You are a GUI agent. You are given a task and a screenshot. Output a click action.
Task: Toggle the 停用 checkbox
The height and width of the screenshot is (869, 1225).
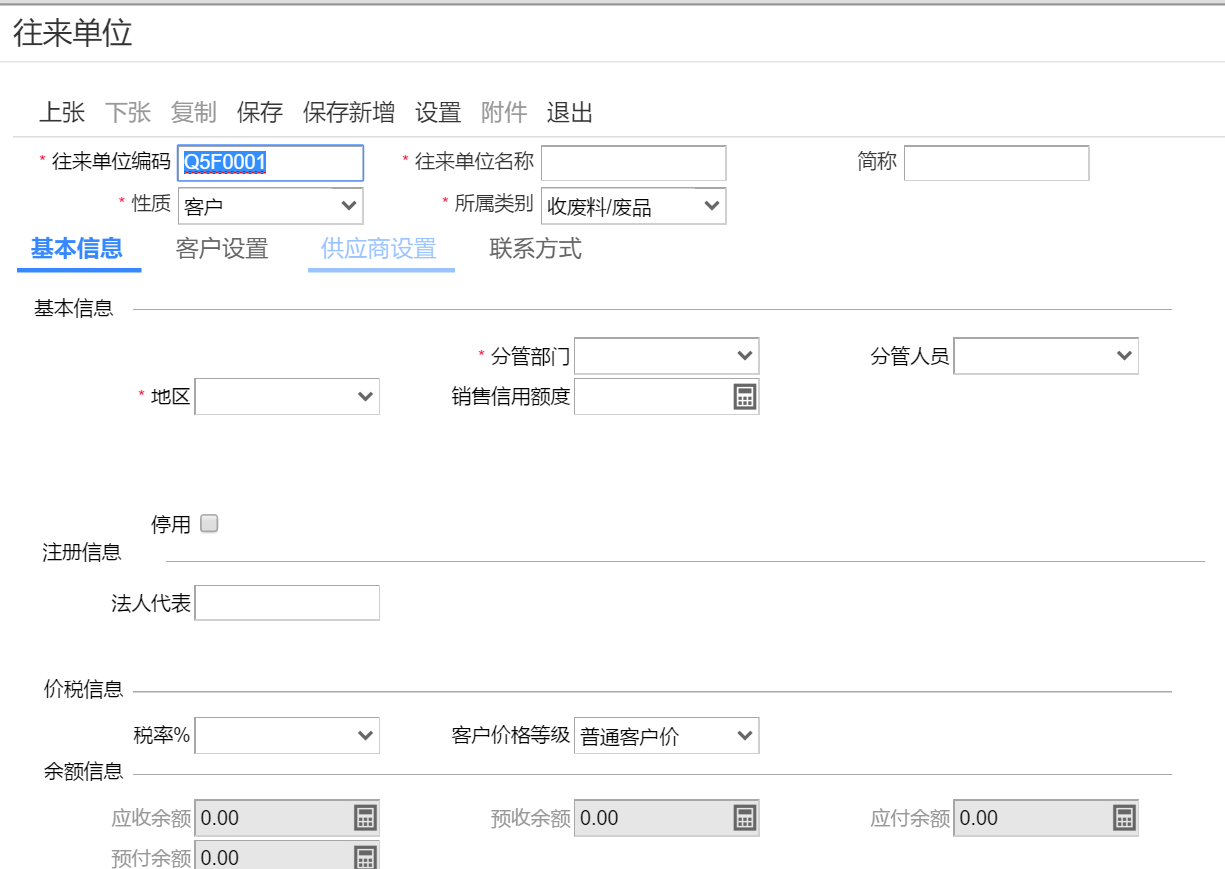pyautogui.click(x=209, y=523)
